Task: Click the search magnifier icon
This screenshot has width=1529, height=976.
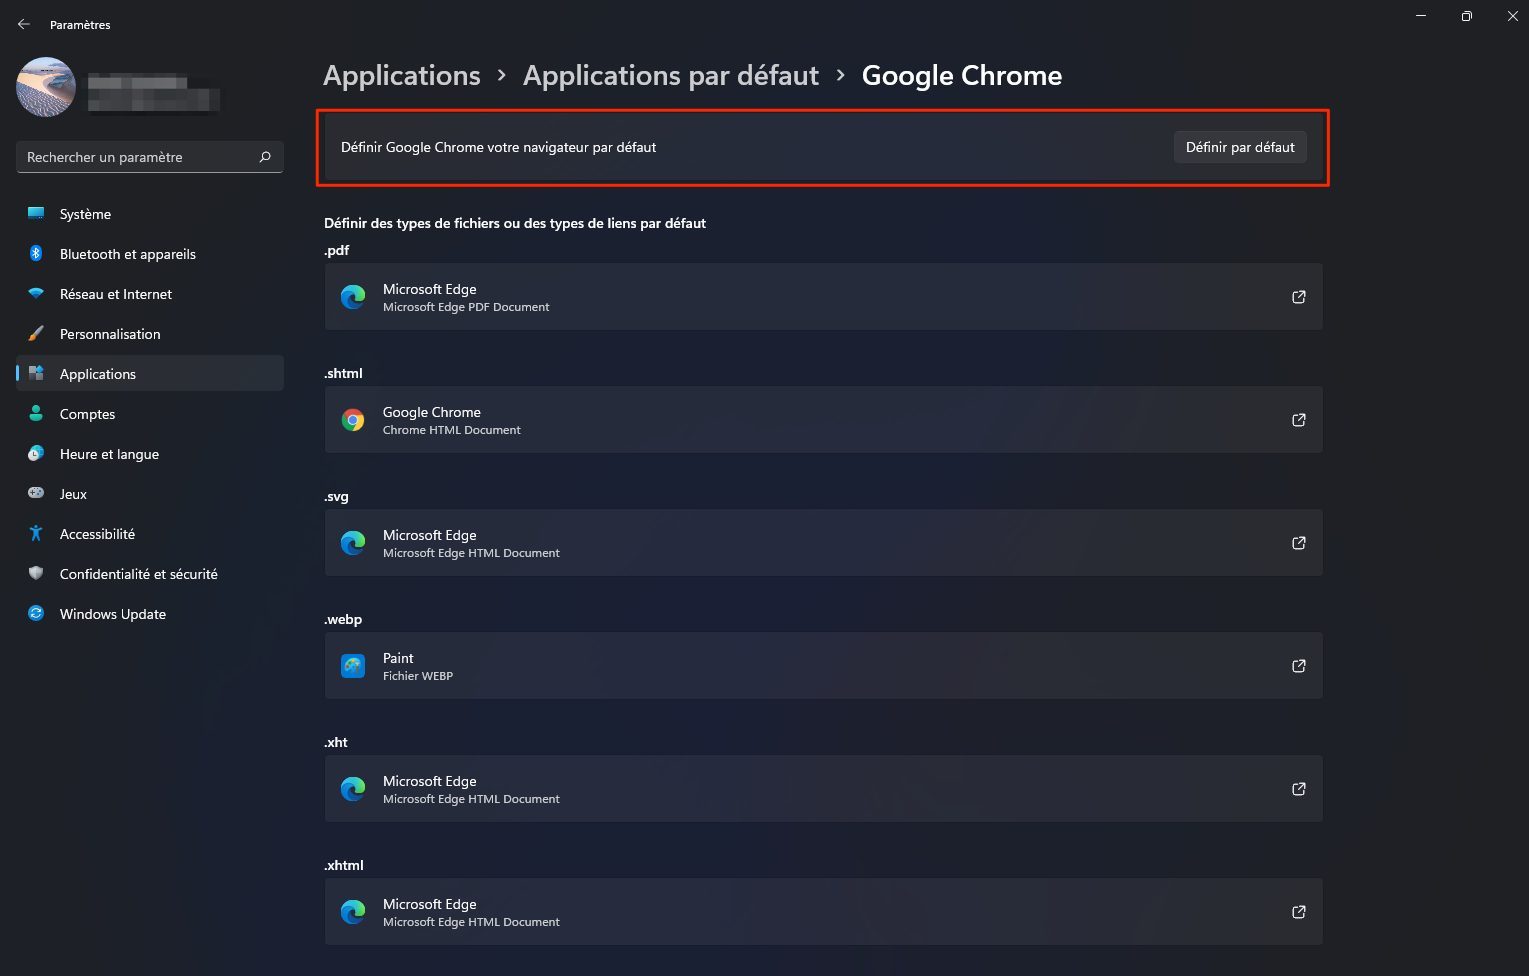Action: [265, 157]
